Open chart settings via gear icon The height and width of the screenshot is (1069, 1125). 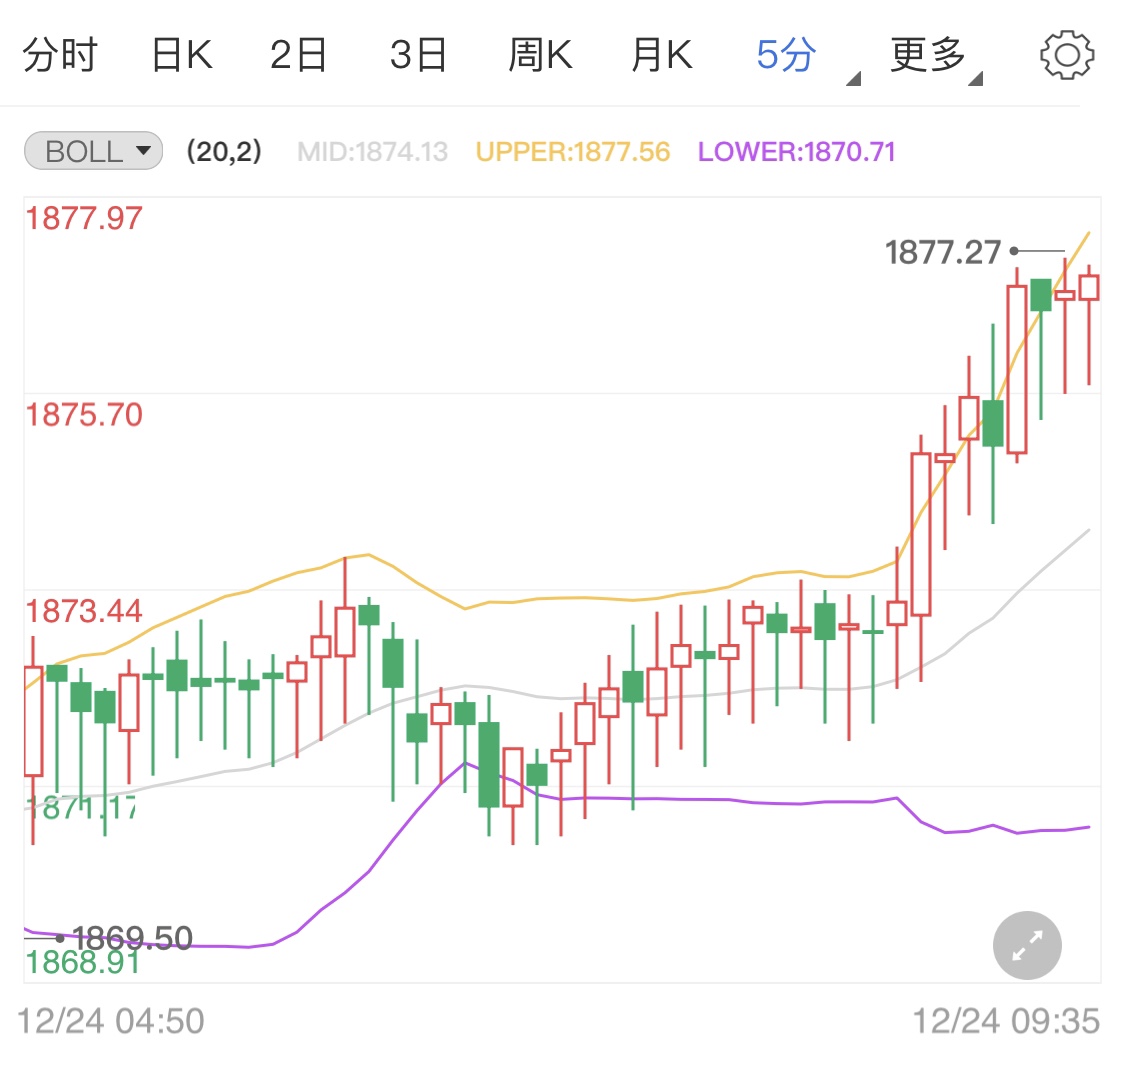coord(1067,55)
